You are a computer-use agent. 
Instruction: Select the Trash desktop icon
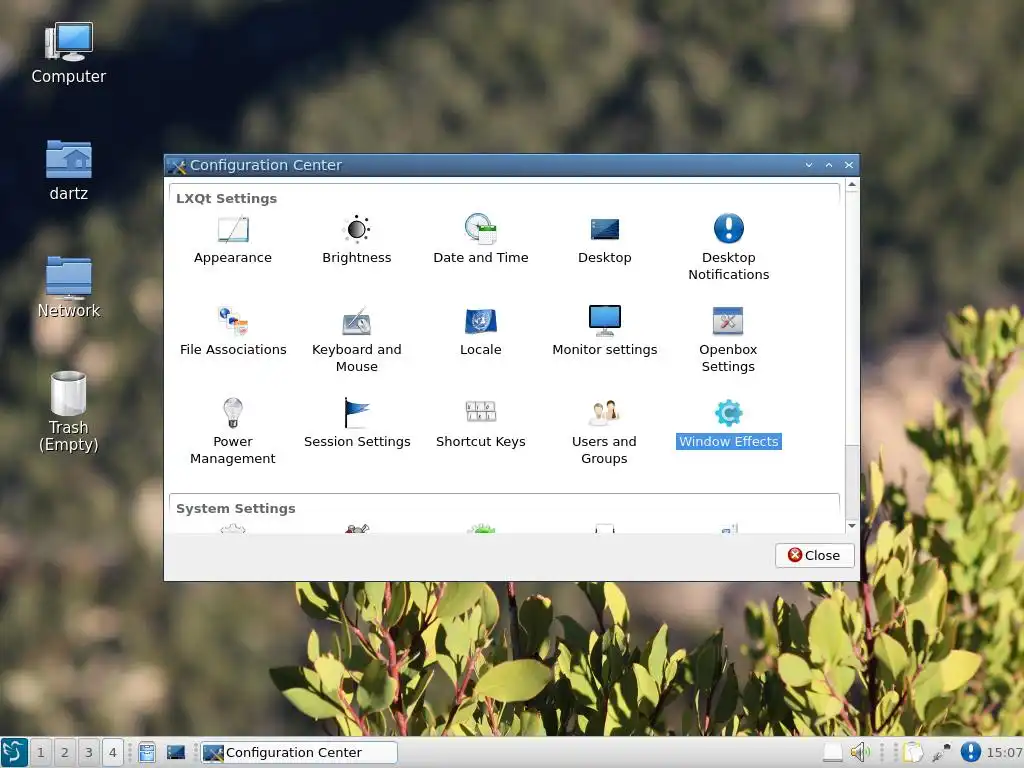tap(69, 411)
